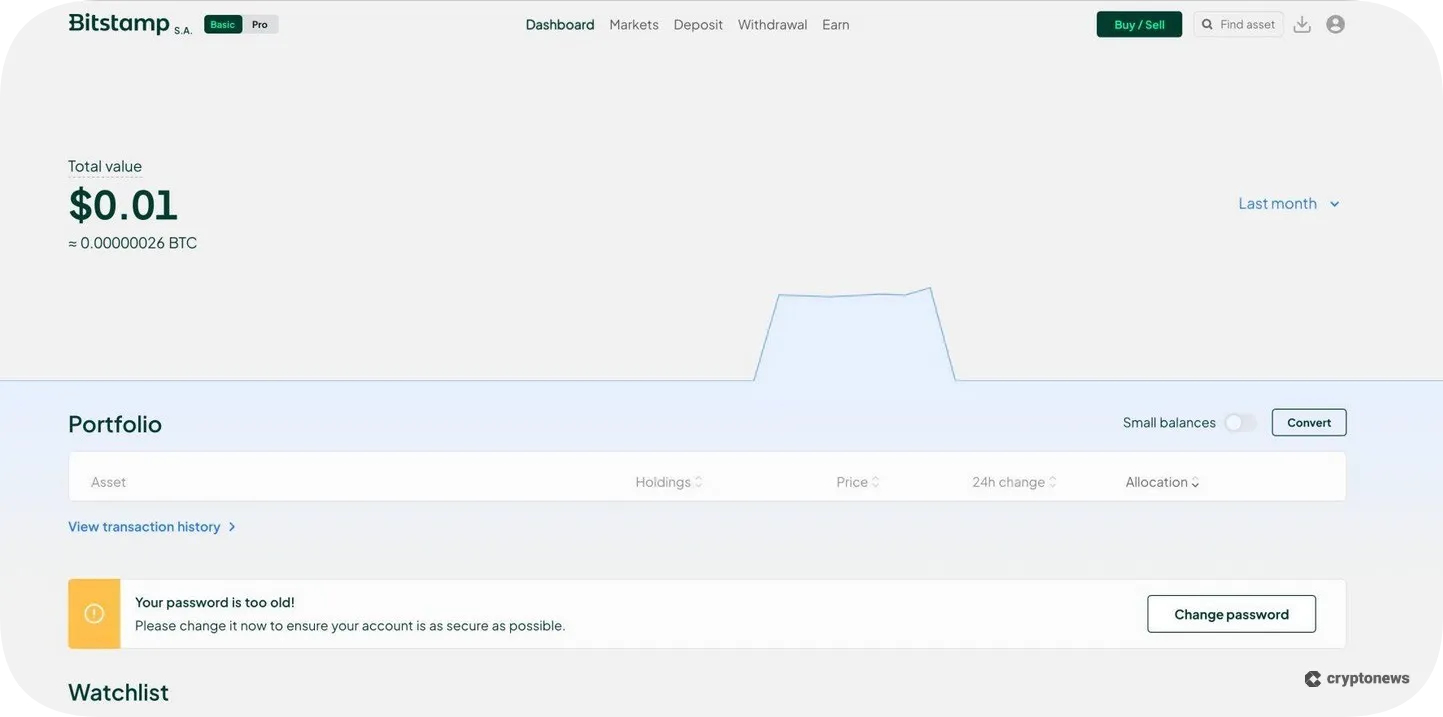Open the Last month time range dropdown
The height and width of the screenshot is (717, 1443).
[1288, 202]
